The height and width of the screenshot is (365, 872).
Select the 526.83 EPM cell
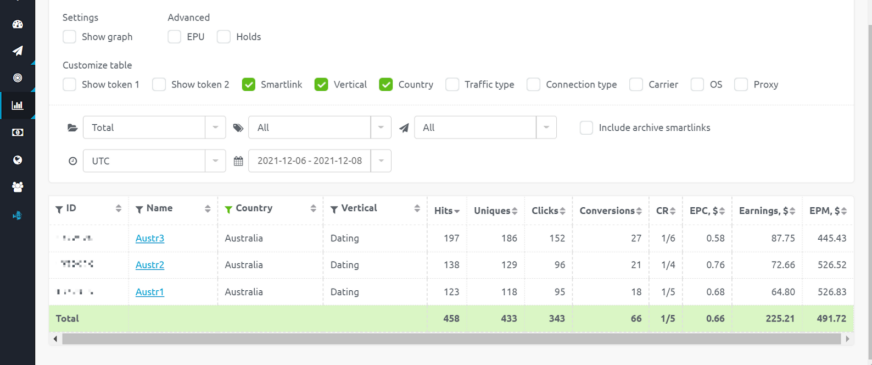828,292
